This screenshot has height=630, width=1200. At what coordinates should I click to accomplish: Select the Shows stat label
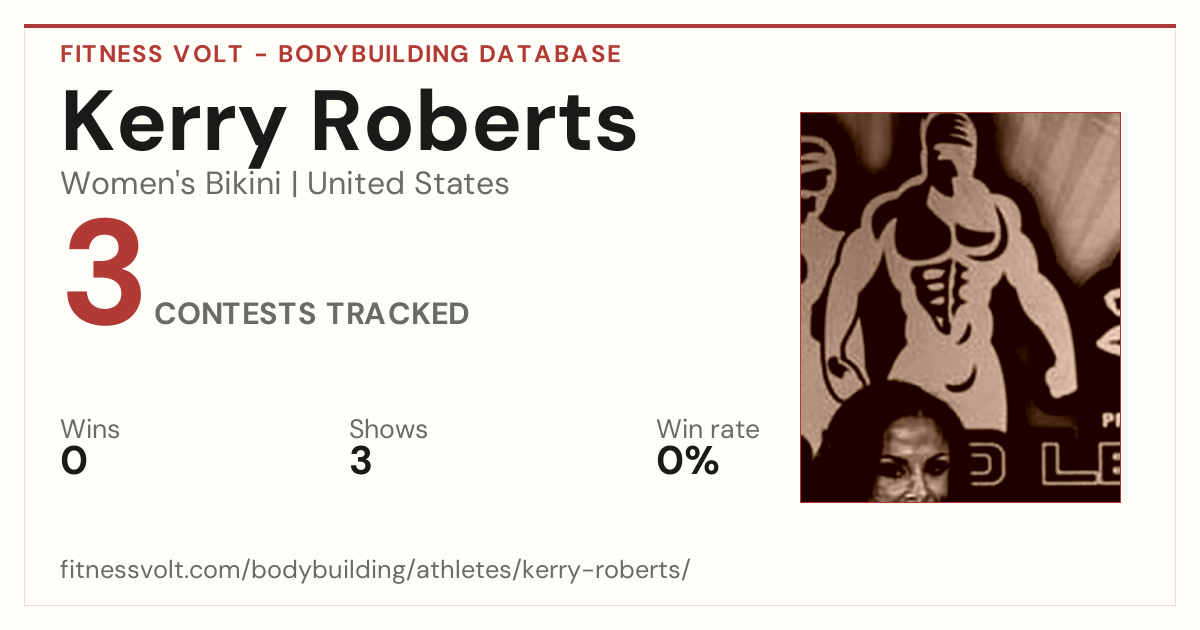pyautogui.click(x=388, y=429)
